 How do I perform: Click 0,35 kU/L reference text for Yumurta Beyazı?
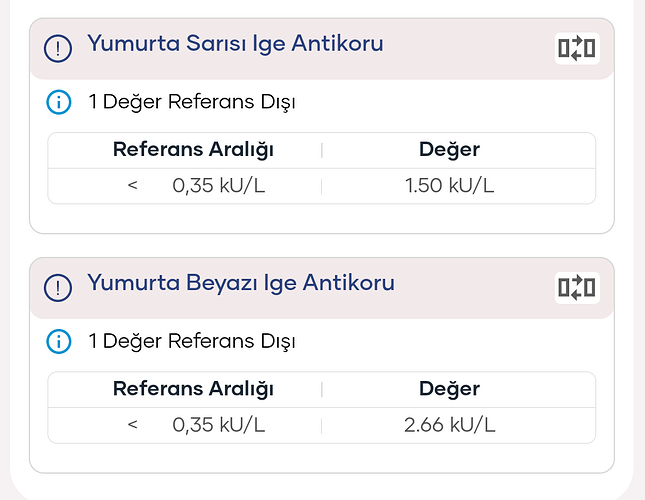218,425
